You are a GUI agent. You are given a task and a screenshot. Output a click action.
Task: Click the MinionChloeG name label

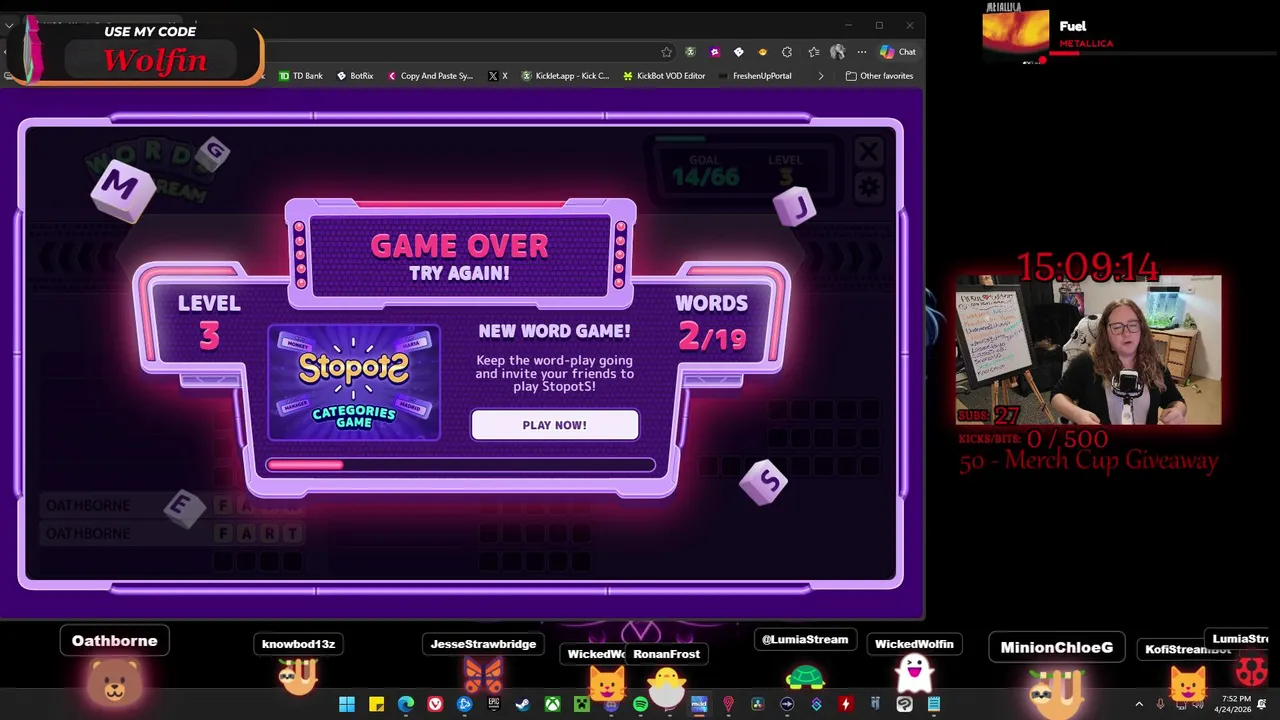tap(1057, 647)
